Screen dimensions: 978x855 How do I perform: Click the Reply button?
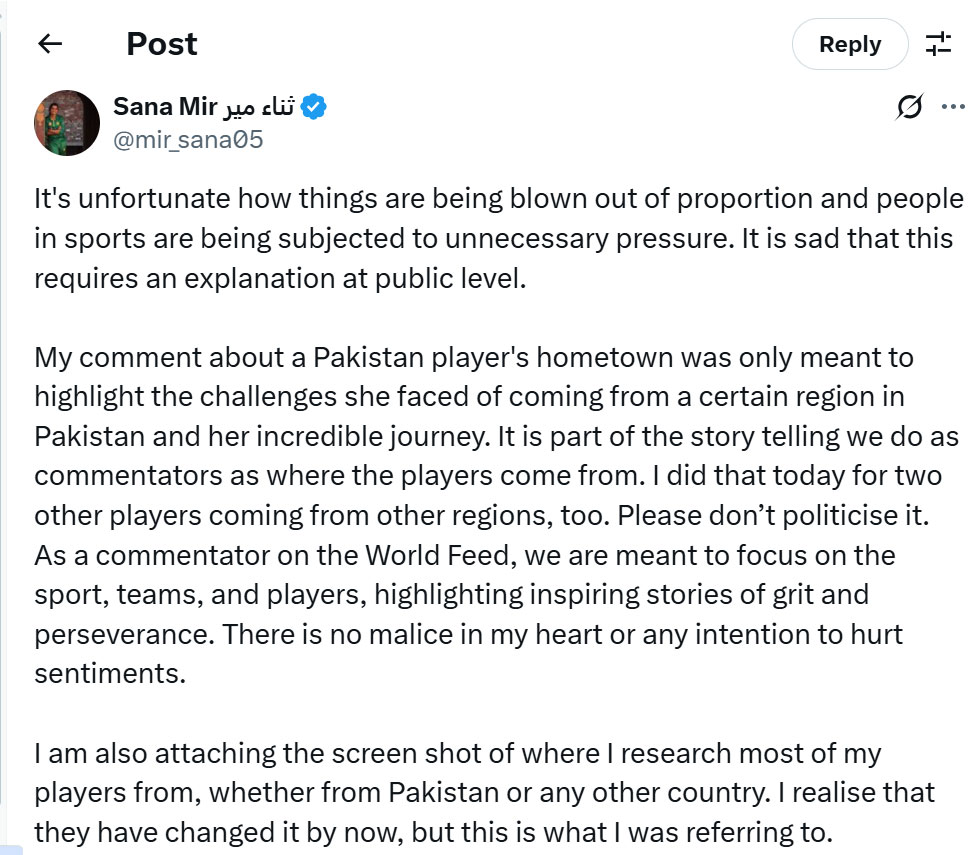[x=849, y=45]
